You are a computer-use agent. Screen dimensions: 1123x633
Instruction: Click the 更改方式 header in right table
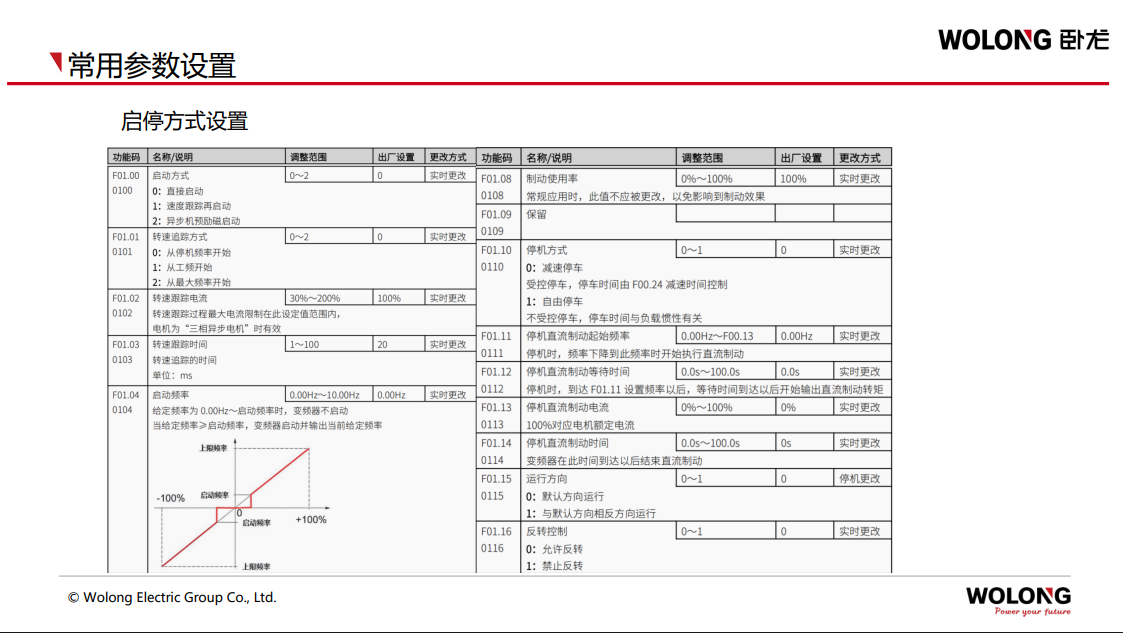pos(860,158)
